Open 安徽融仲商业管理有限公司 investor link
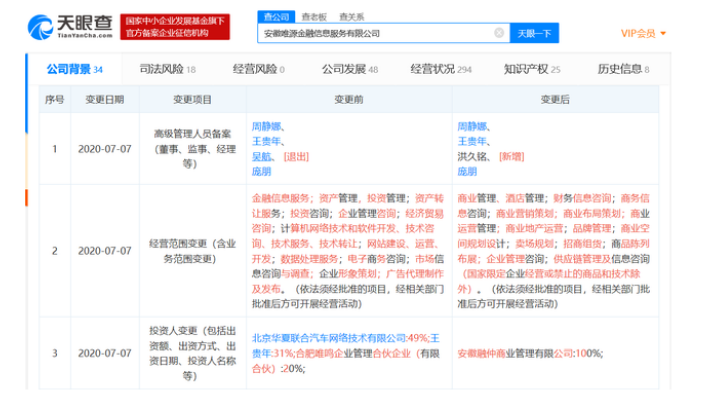The height and width of the screenshot is (410, 706). coord(515,353)
